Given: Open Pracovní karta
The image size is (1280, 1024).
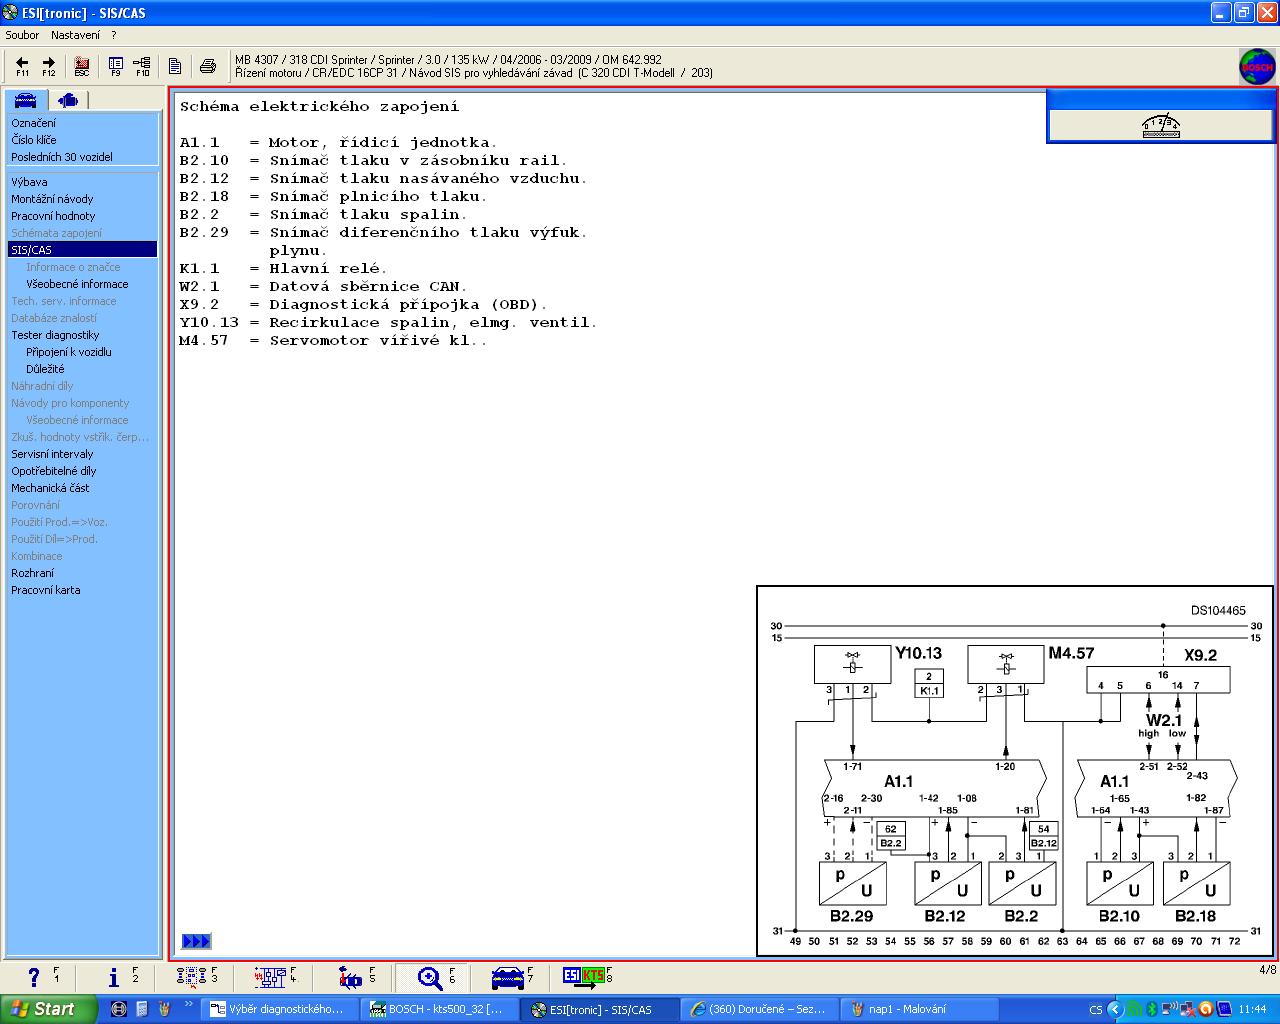Looking at the screenshot, I should tap(46, 590).
